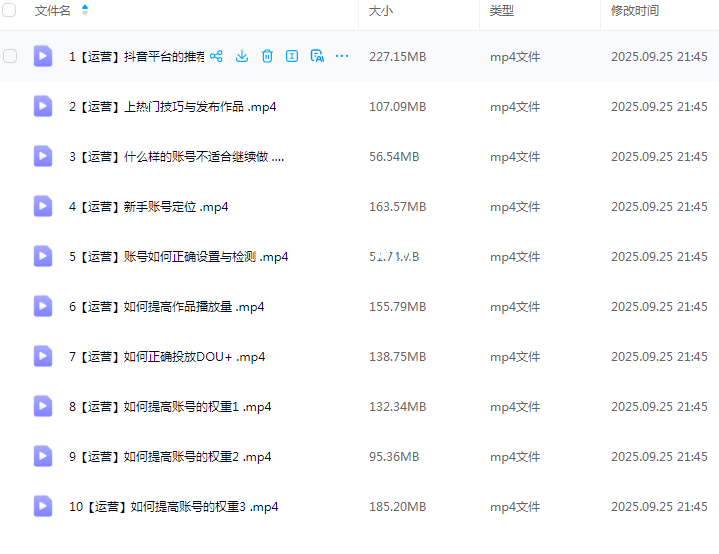
Task: Toggle sort order arrow beside 文件名
Action: click(85, 10)
